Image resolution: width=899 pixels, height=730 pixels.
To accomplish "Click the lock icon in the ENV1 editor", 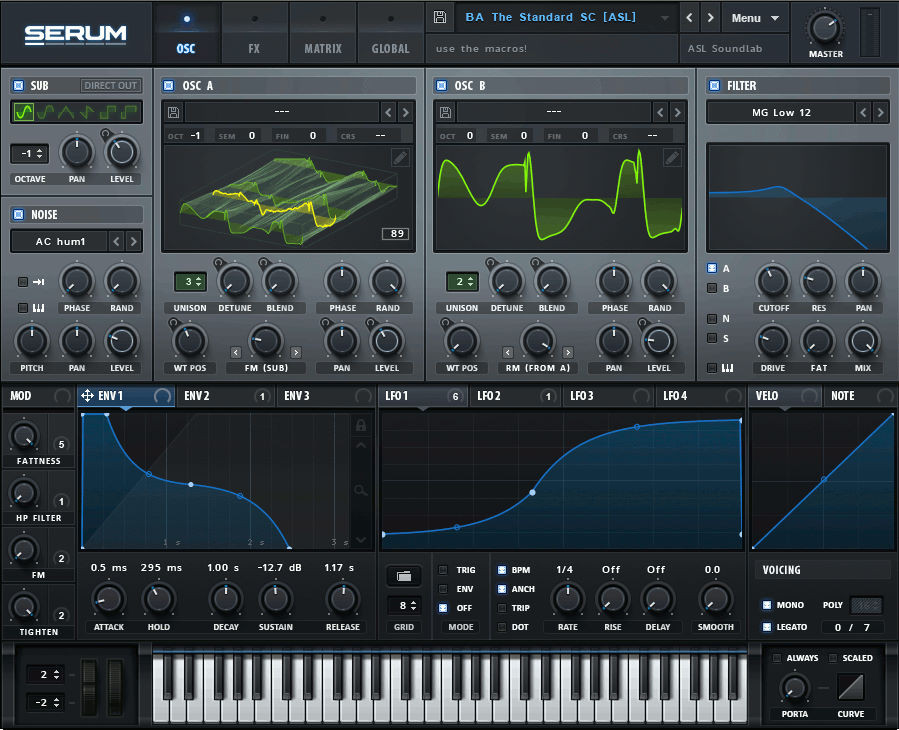I will click(x=360, y=425).
